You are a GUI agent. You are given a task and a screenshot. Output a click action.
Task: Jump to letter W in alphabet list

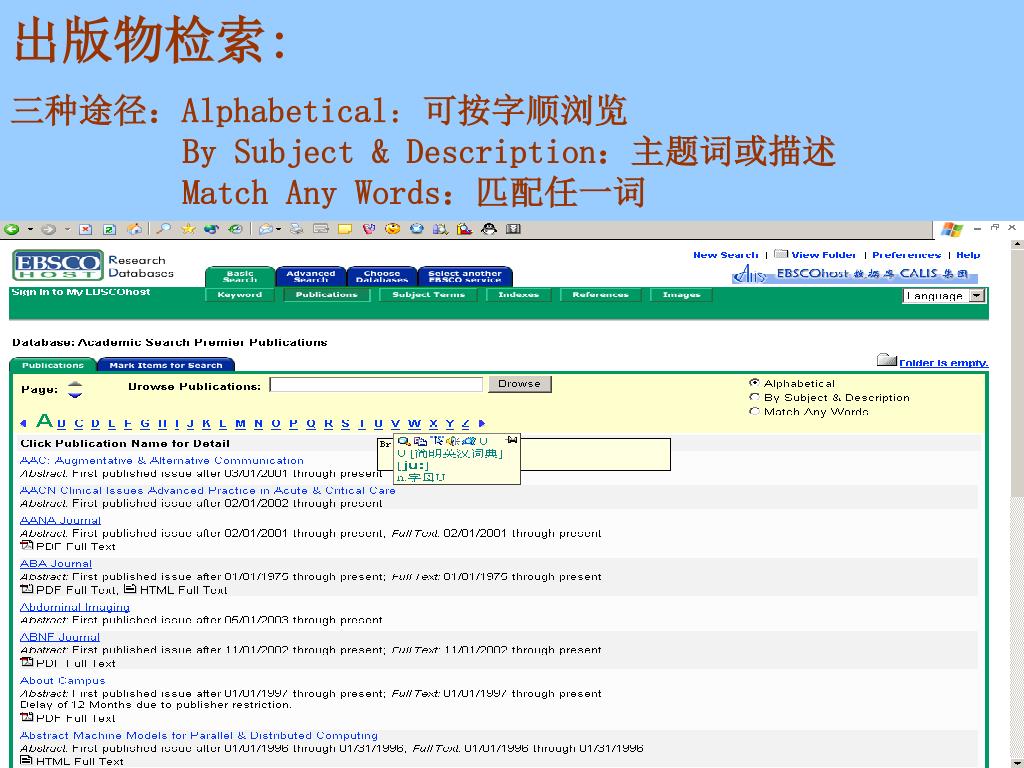coord(414,424)
